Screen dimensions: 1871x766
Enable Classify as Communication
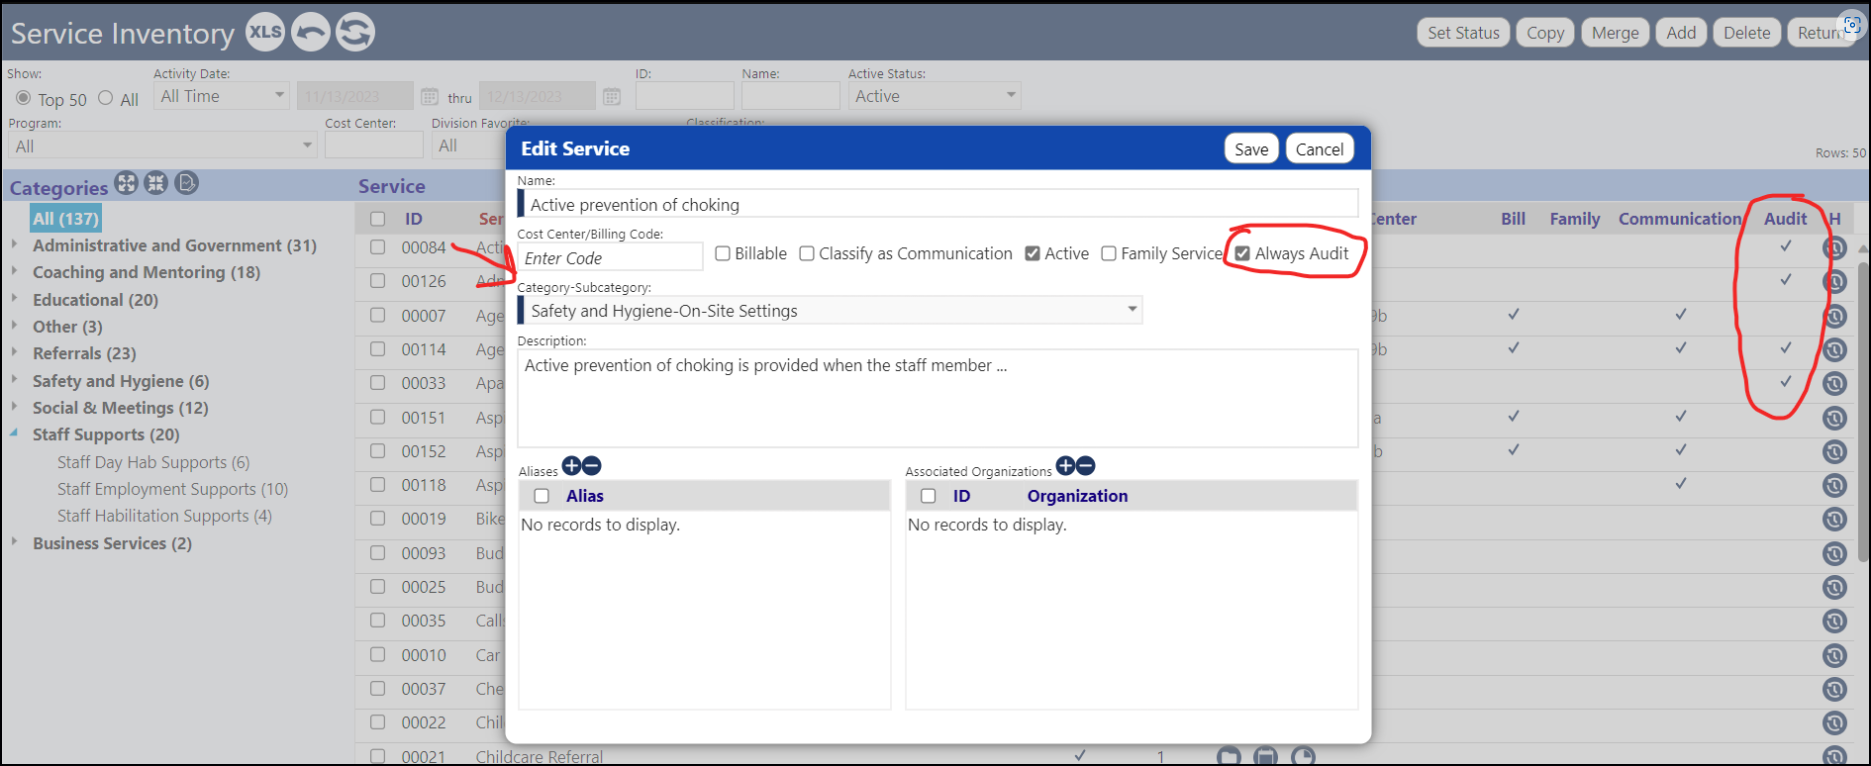point(807,254)
